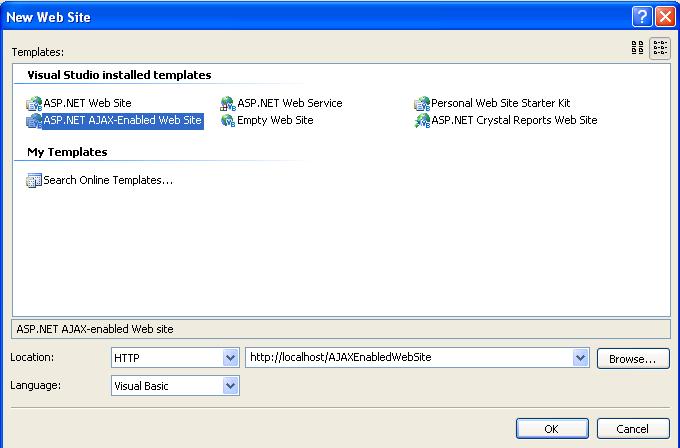The width and height of the screenshot is (680, 448).
Task: Click the localhost URL text field
Action: click(x=409, y=357)
